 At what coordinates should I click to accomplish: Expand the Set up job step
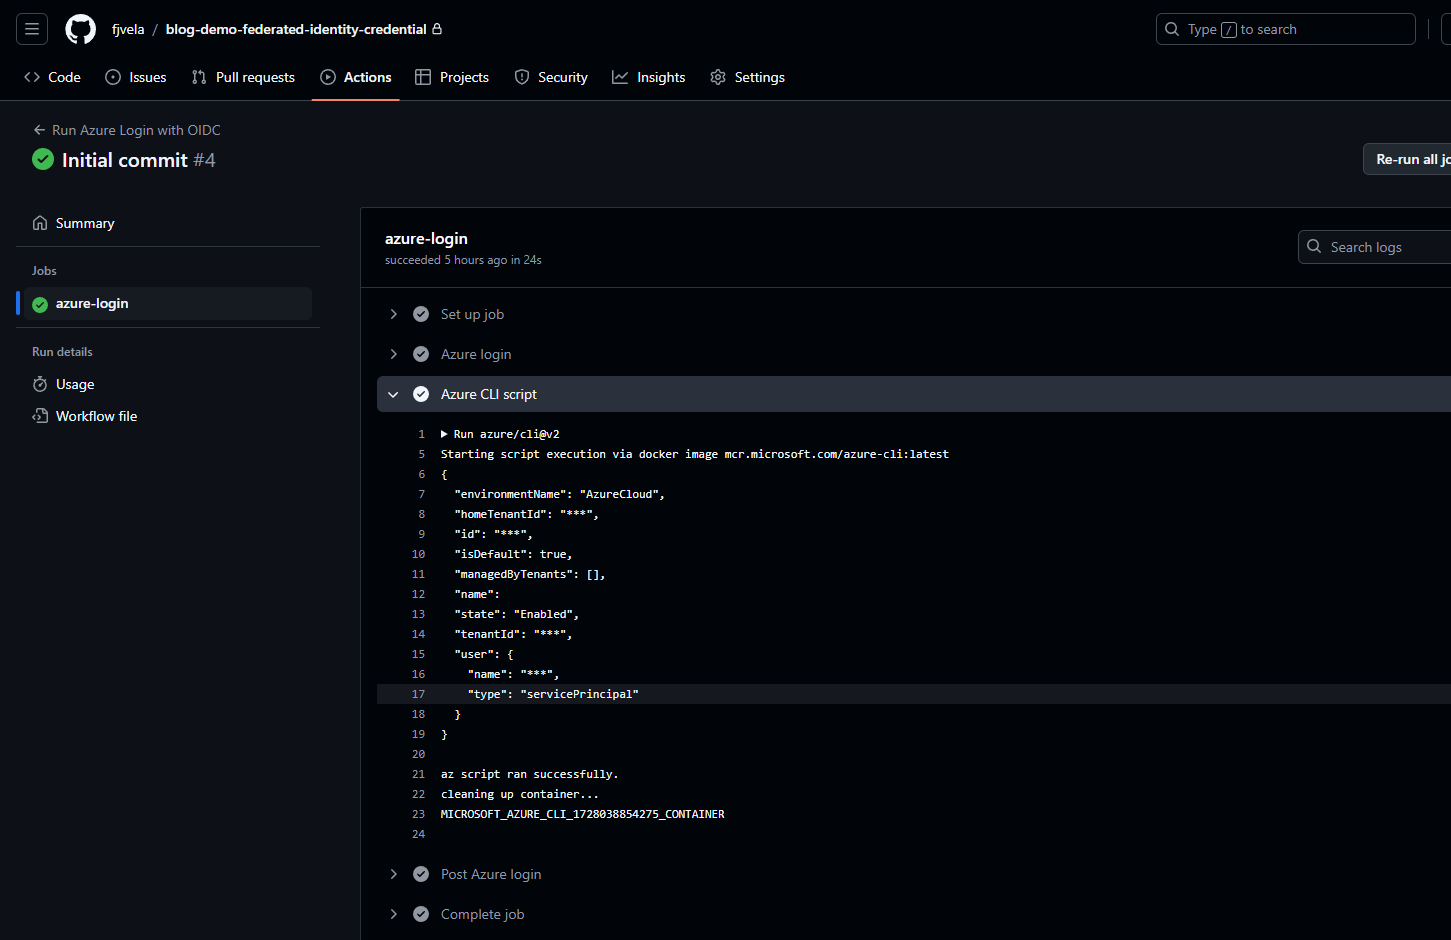click(x=393, y=314)
